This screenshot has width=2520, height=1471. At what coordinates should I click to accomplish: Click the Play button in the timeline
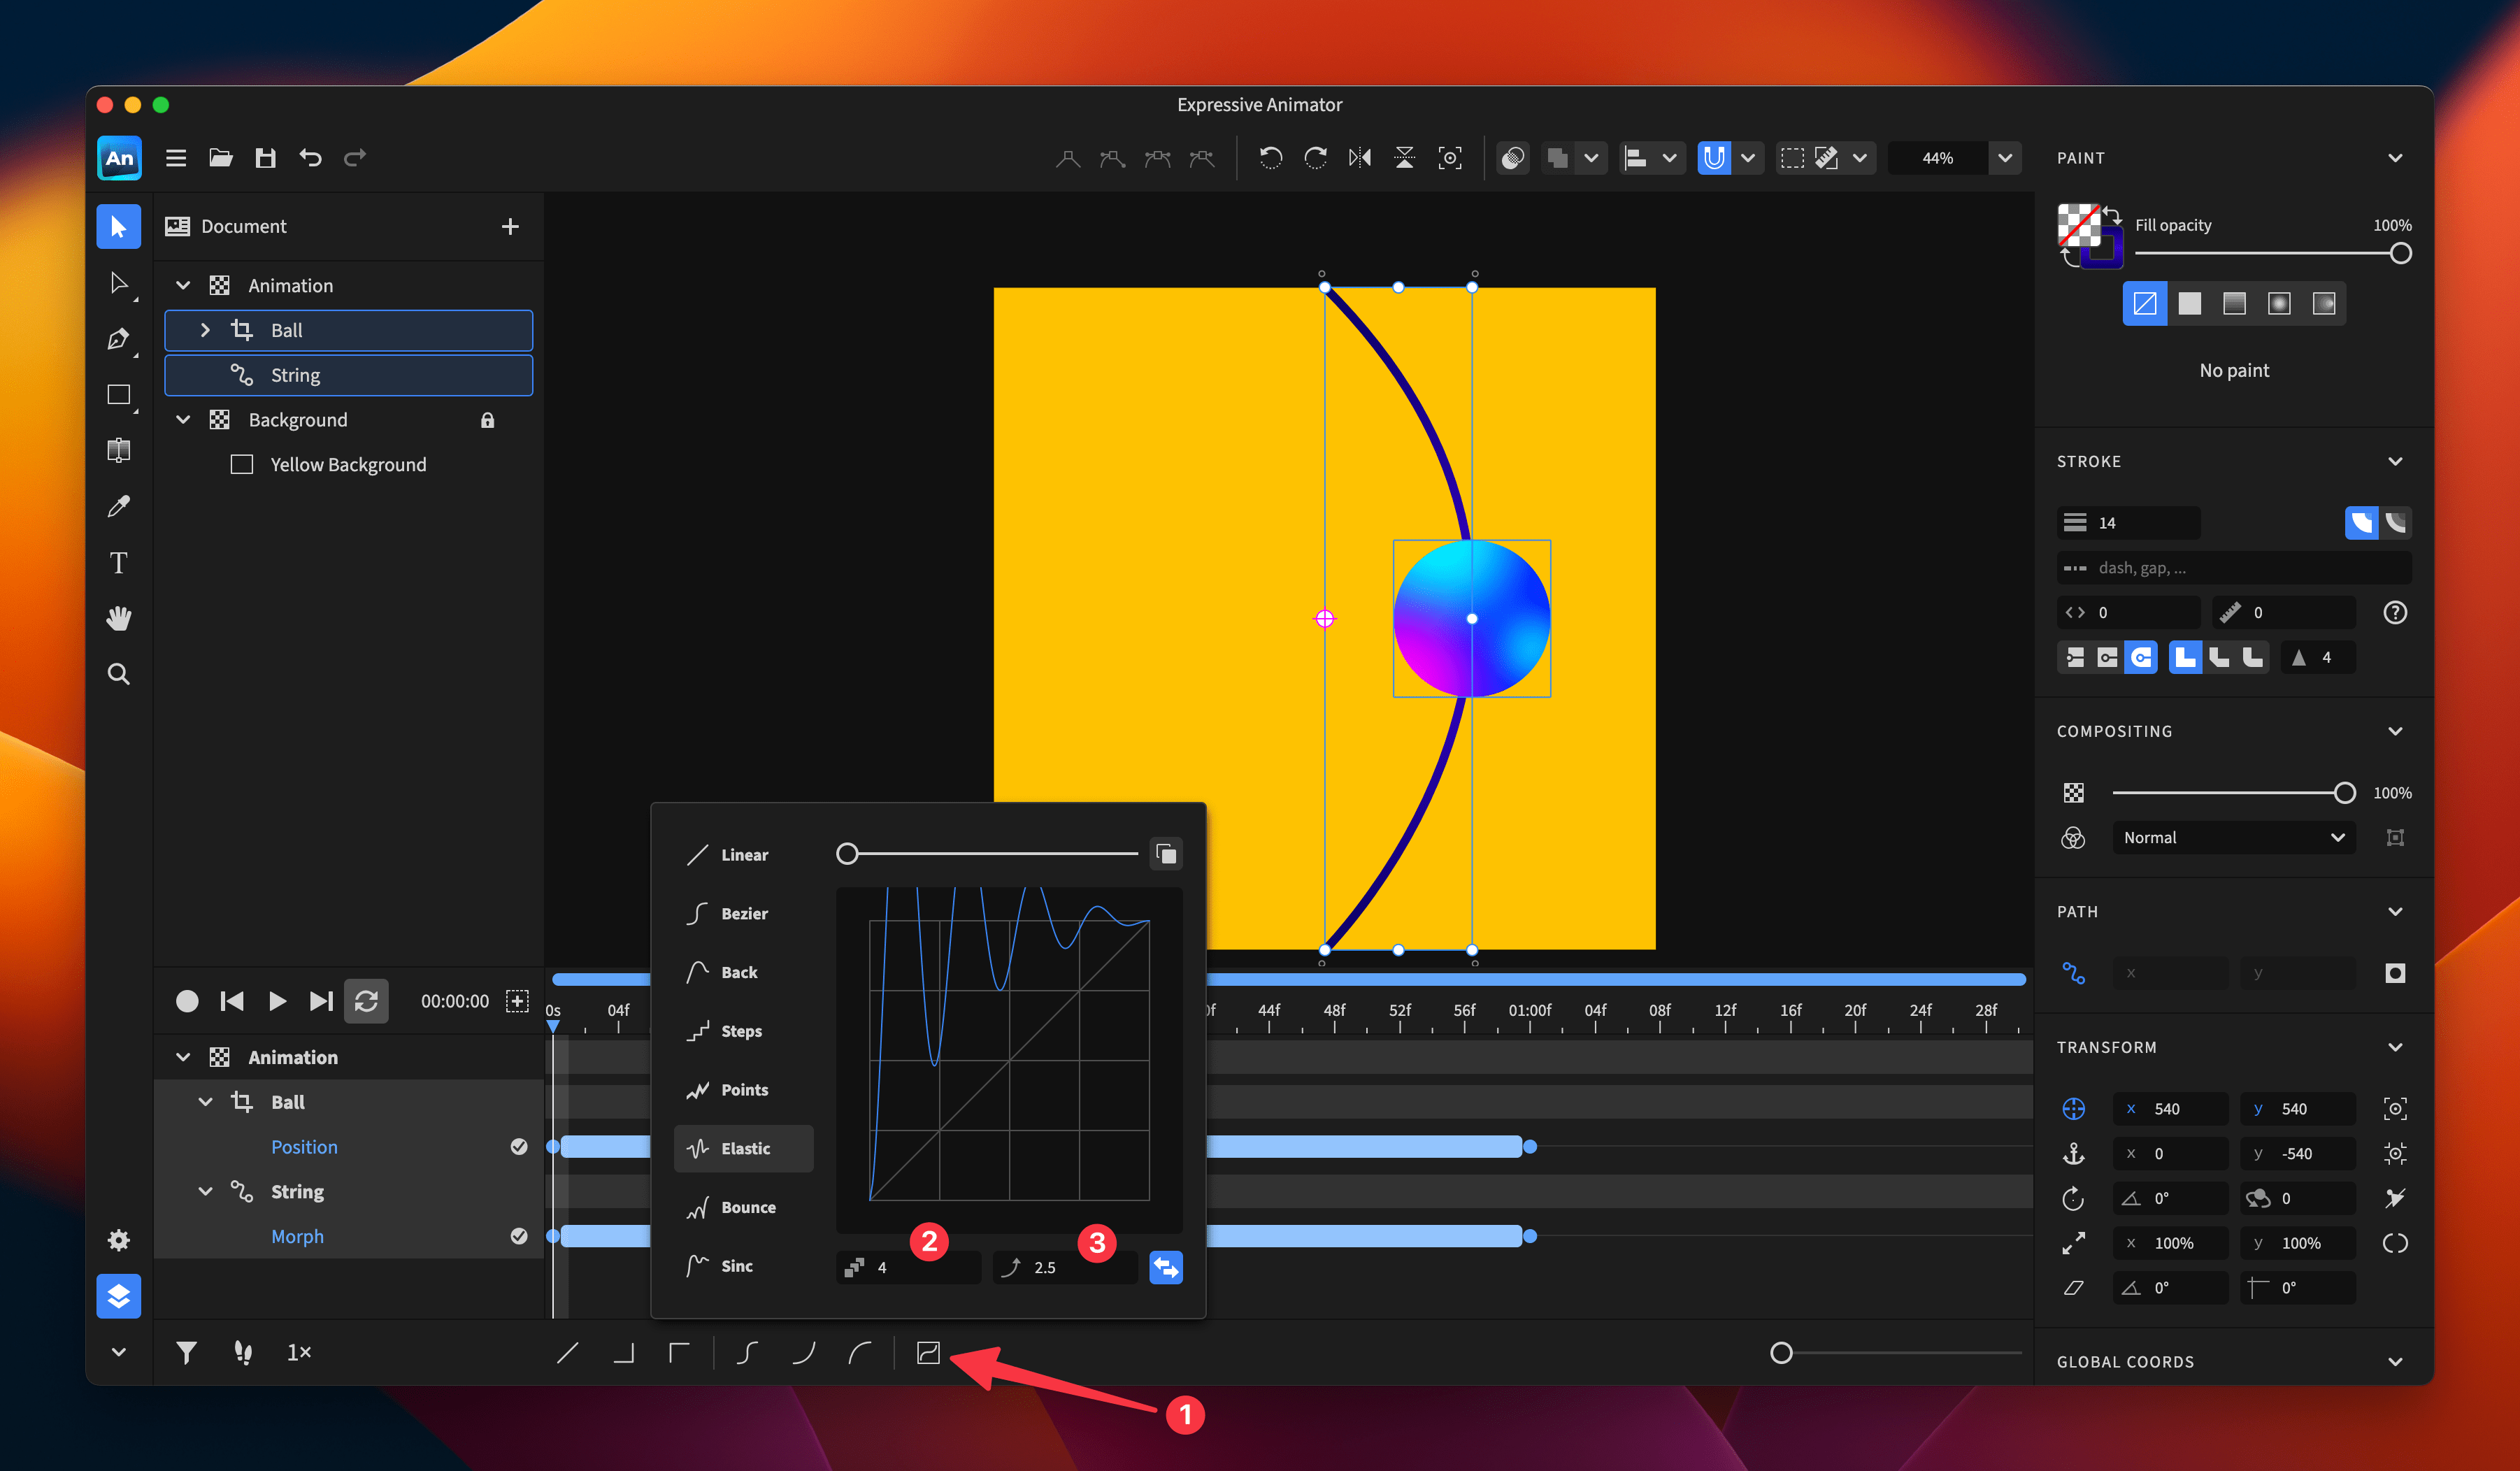click(277, 1000)
